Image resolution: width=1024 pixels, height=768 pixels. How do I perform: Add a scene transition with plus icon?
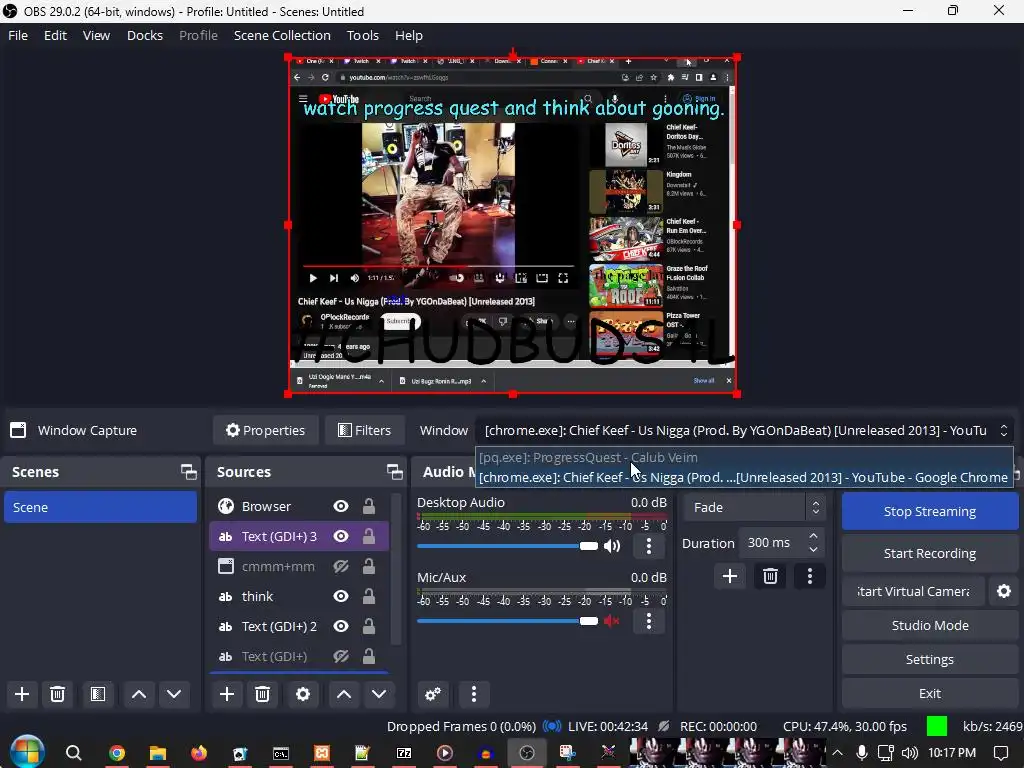coord(730,576)
